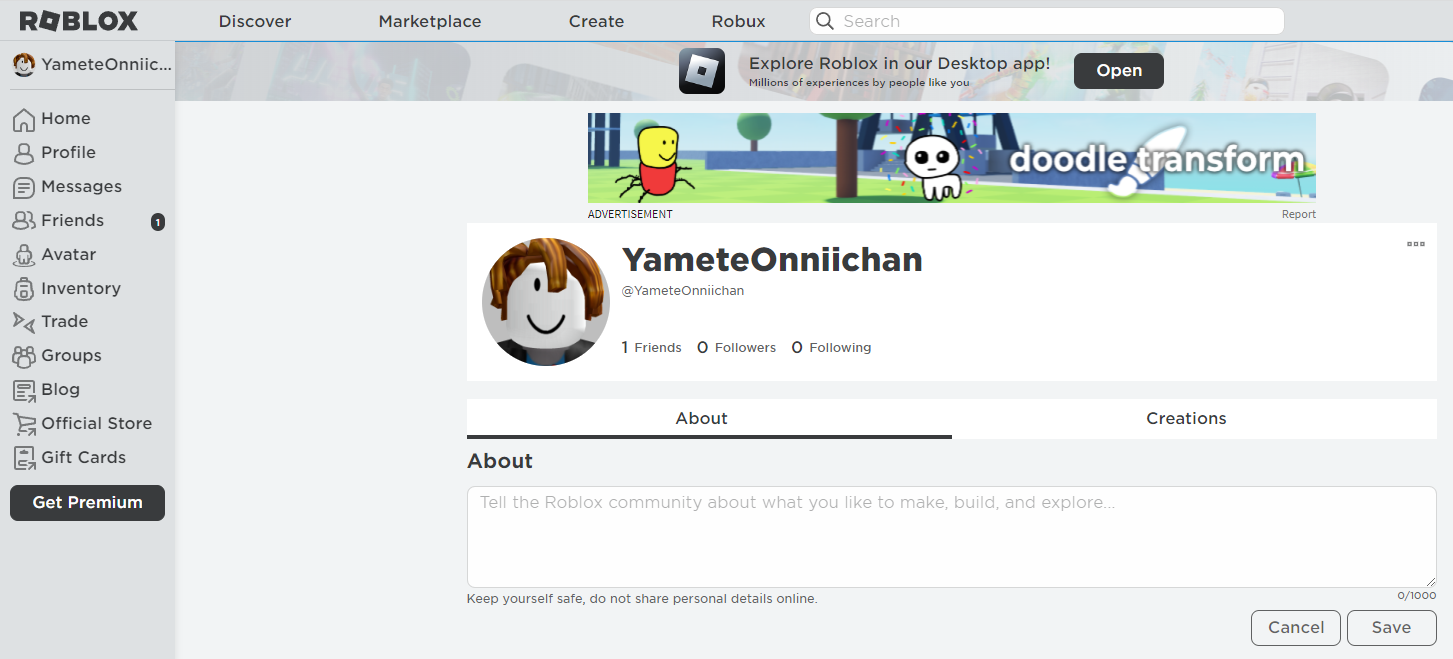Click the Get Premium button
1453x659 pixels.
pyautogui.click(x=87, y=503)
